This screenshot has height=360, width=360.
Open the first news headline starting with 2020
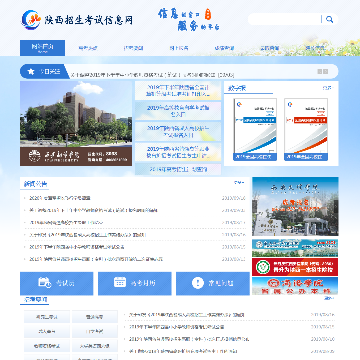point(60,198)
